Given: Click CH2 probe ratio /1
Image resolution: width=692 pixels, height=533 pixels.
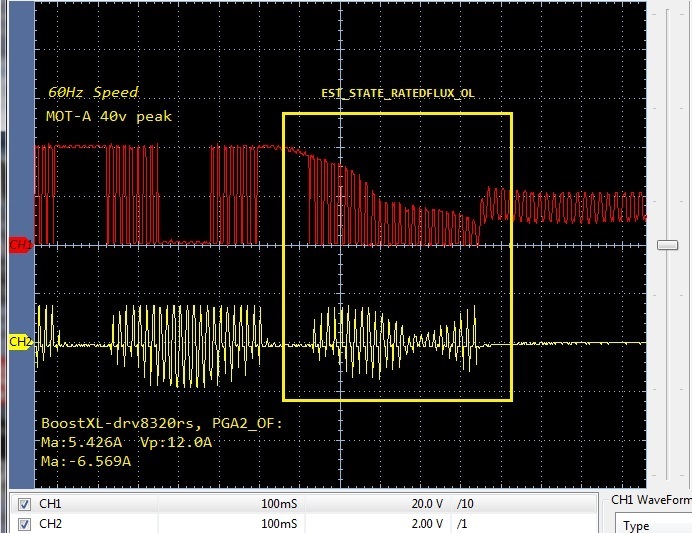Looking at the screenshot, I should [463, 524].
